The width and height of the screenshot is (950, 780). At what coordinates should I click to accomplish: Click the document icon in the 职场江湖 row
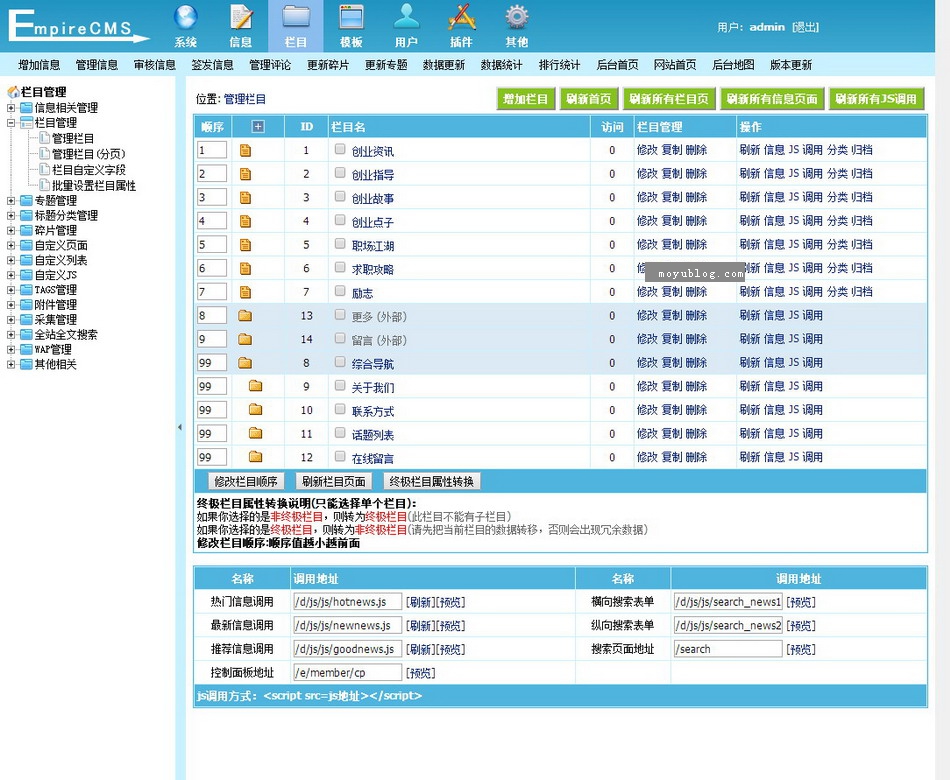pyautogui.click(x=245, y=245)
